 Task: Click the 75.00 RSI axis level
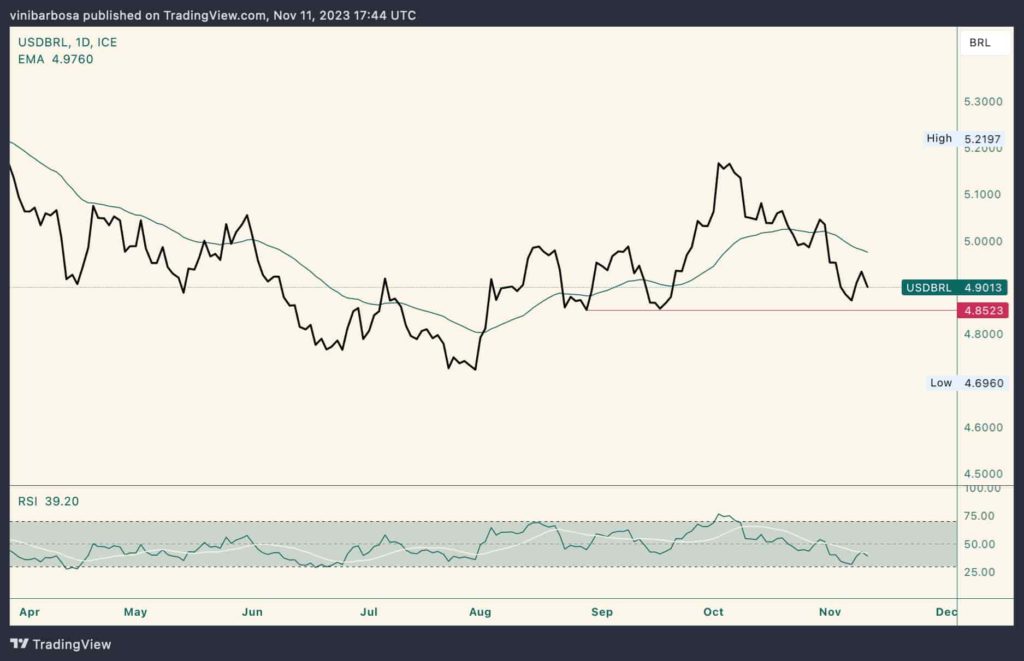click(982, 516)
